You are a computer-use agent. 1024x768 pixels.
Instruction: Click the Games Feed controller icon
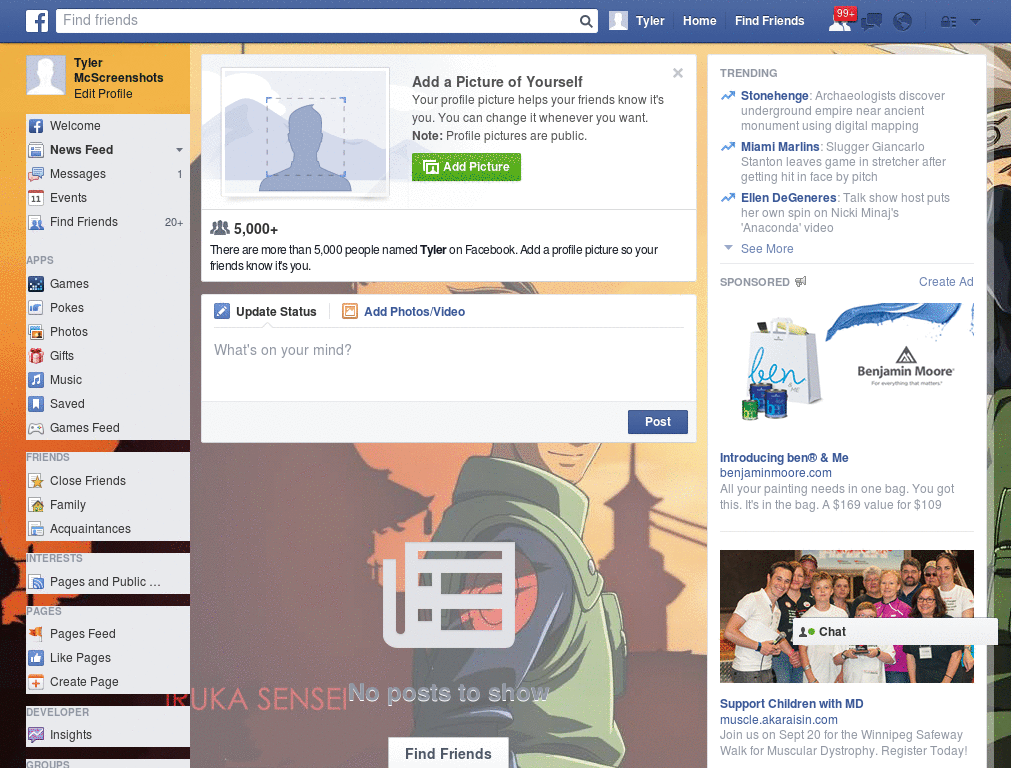point(36,428)
